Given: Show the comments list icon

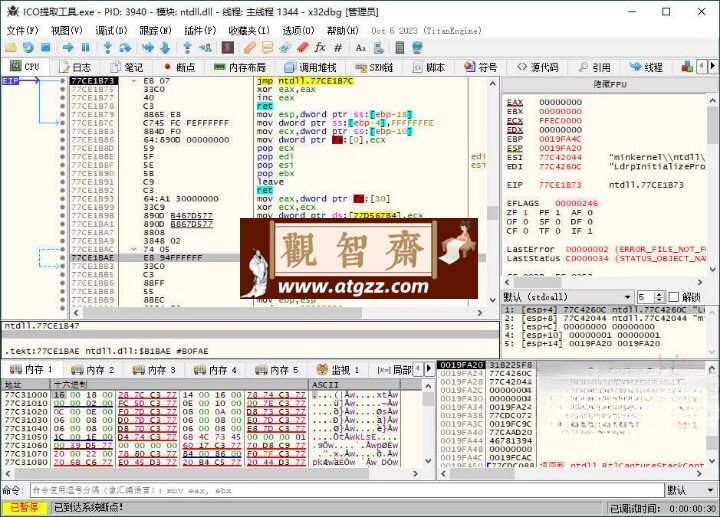Looking at the screenshot, I should tap(267, 47).
